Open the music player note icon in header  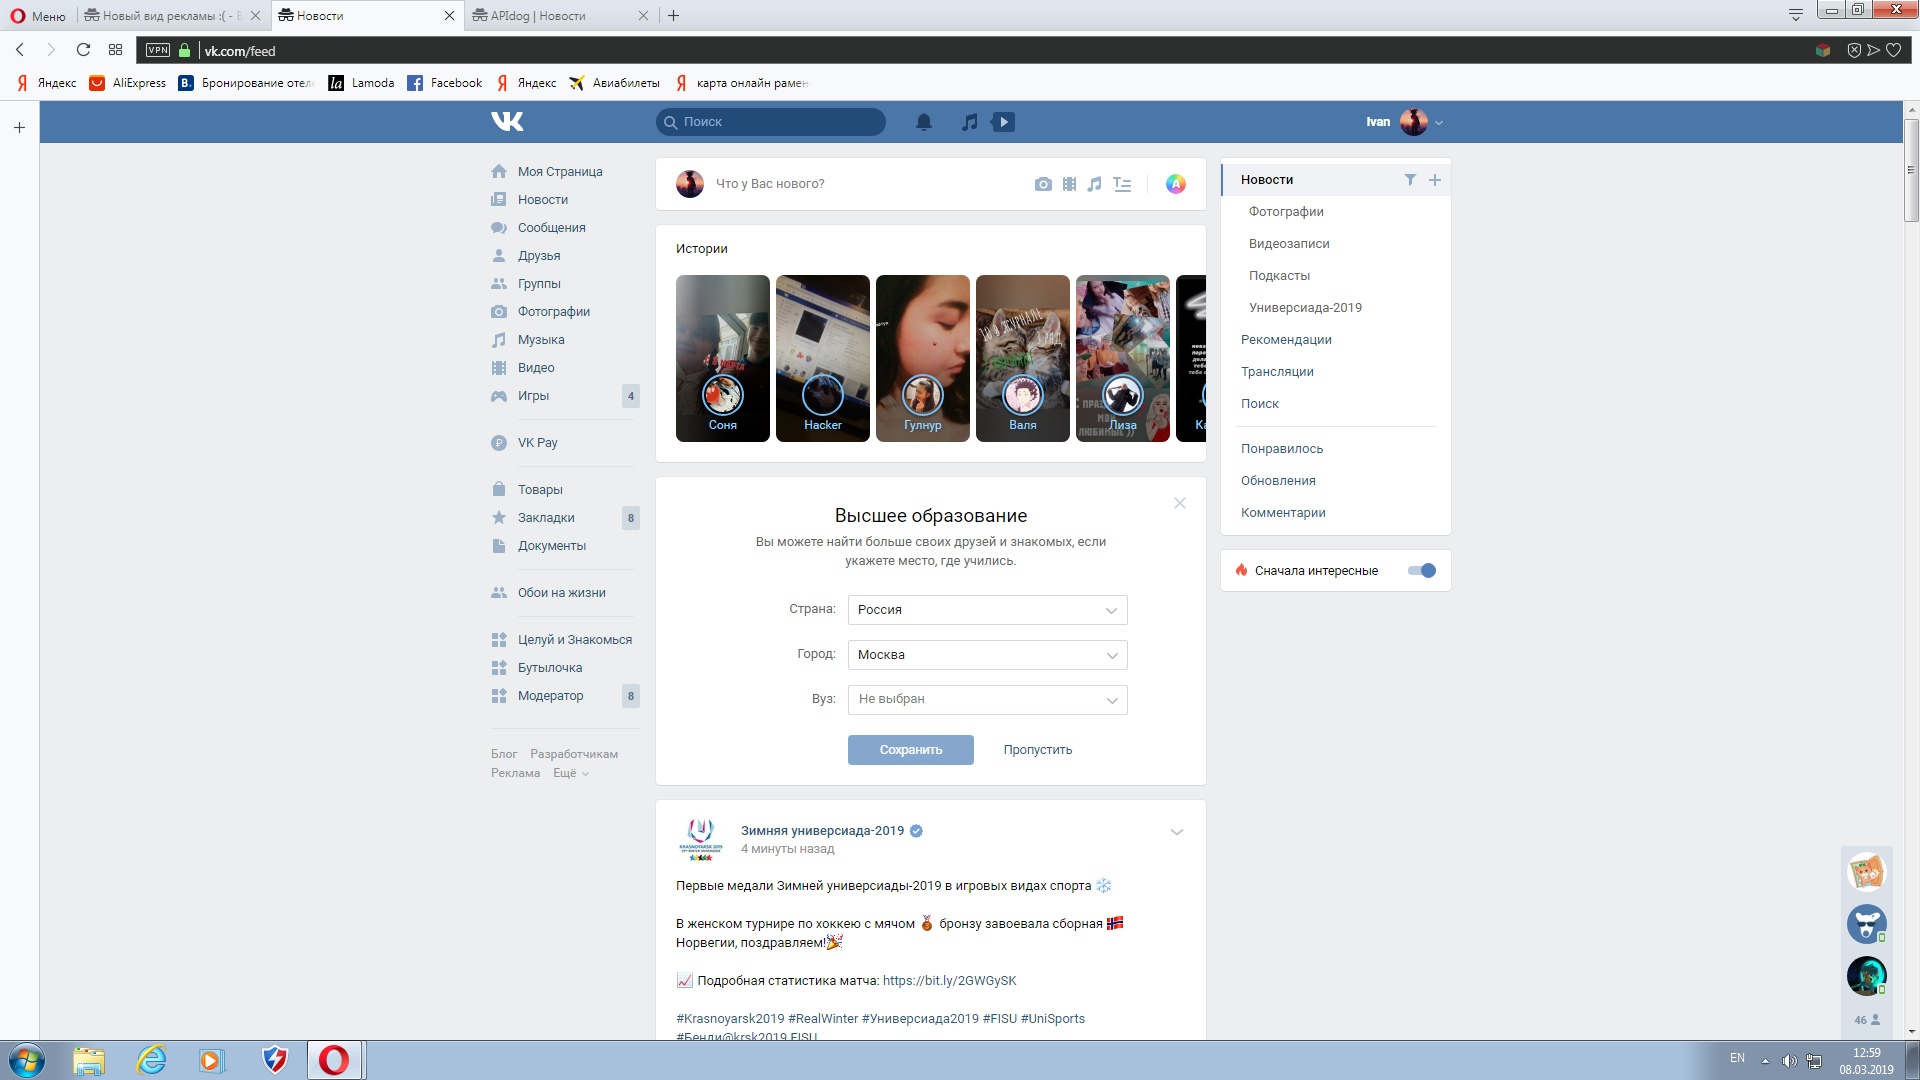pyautogui.click(x=969, y=122)
